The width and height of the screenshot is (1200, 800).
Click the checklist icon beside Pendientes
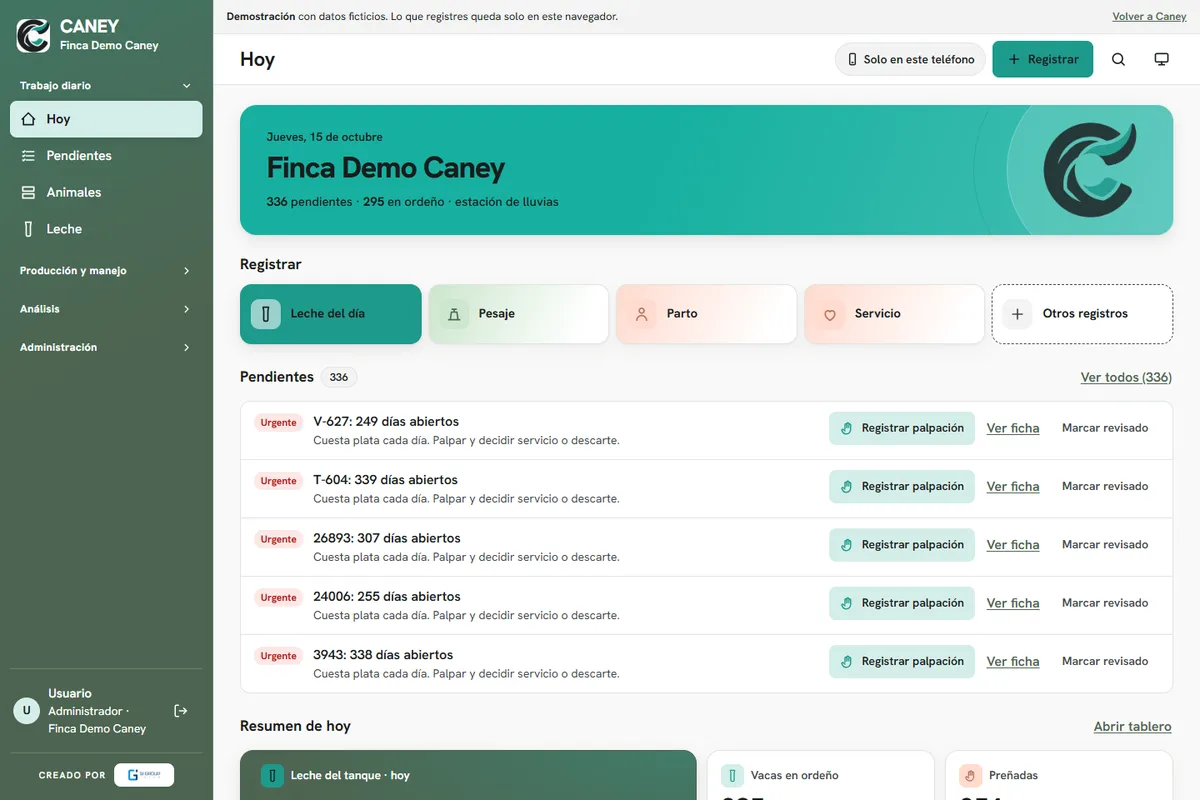[x=28, y=156]
